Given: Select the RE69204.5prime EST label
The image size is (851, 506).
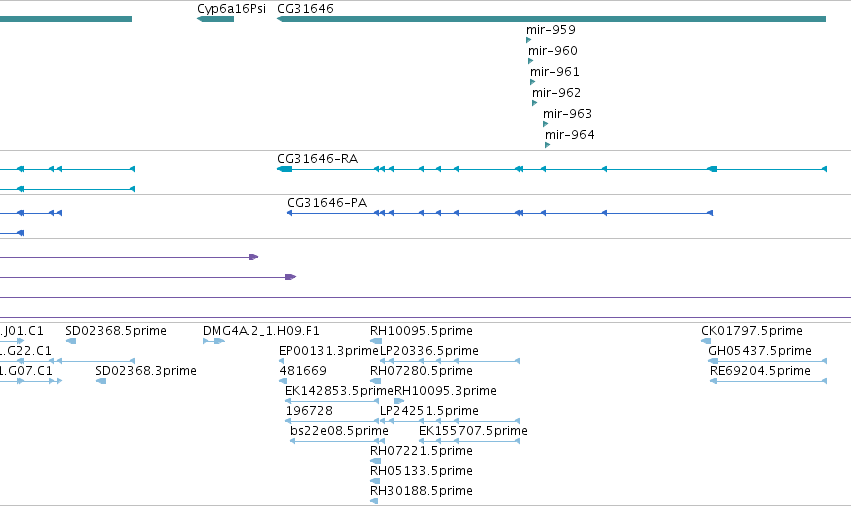Looking at the screenshot, I should coord(760,371).
